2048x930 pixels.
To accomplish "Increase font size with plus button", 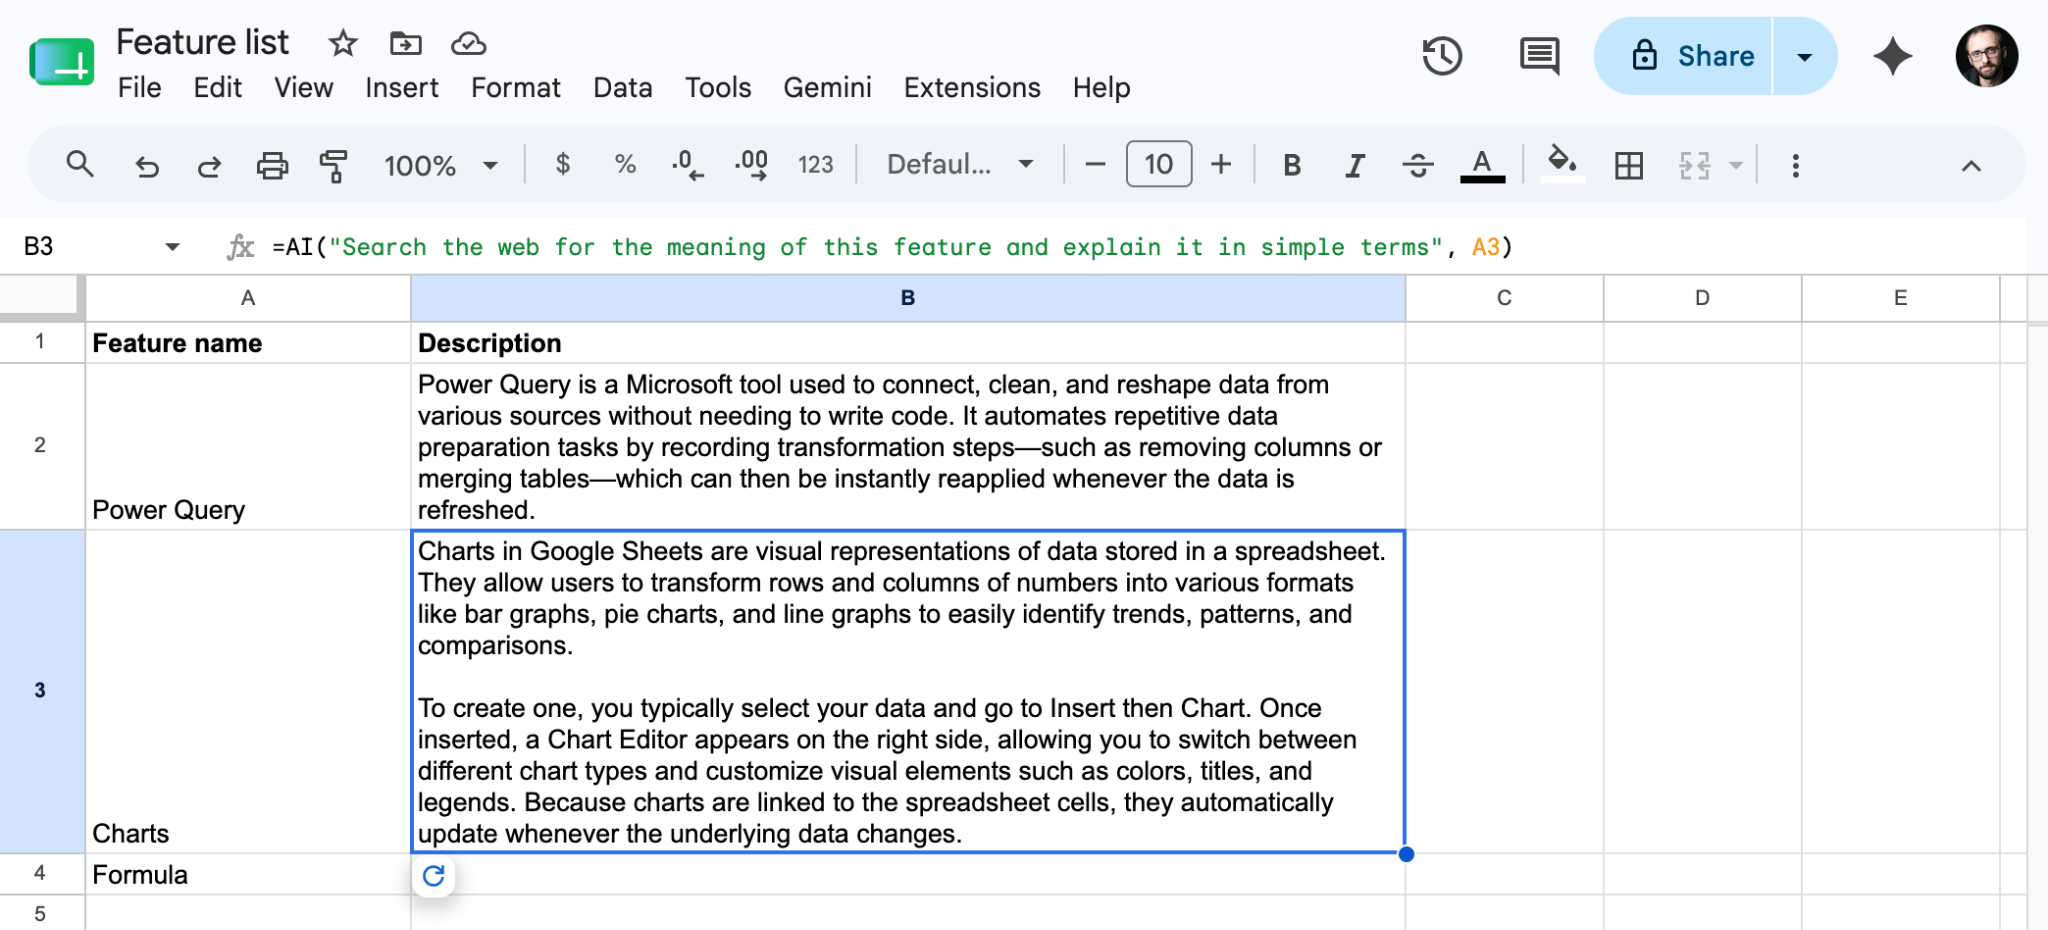I will tap(1221, 165).
